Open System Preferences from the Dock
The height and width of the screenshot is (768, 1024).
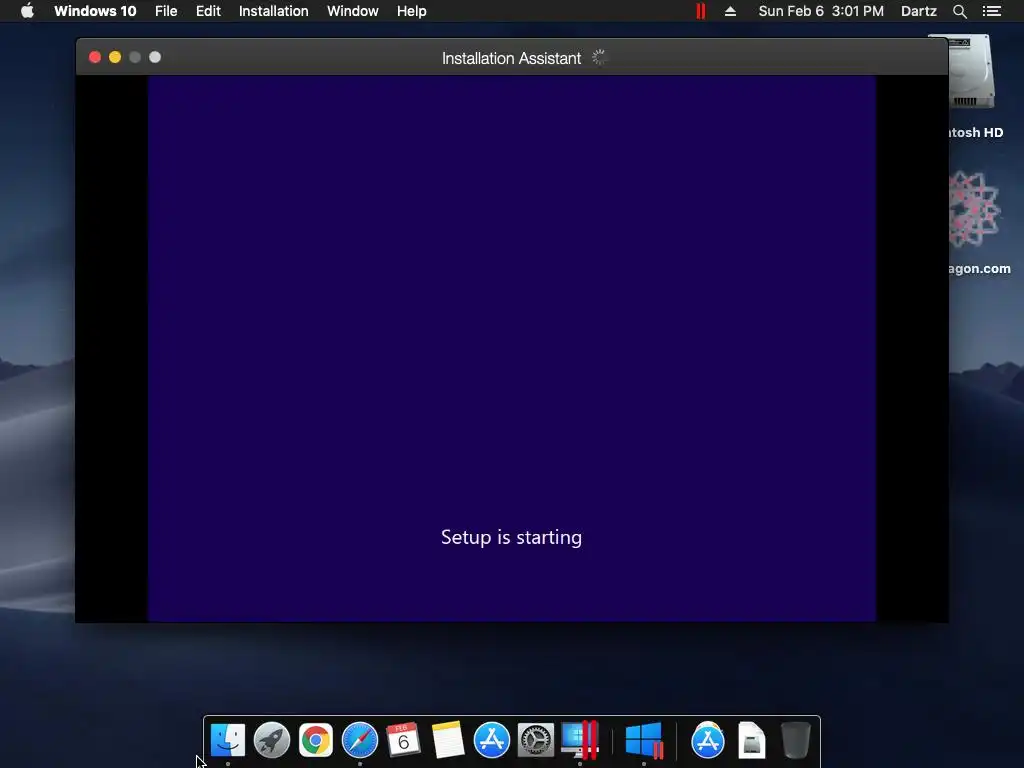coord(536,740)
